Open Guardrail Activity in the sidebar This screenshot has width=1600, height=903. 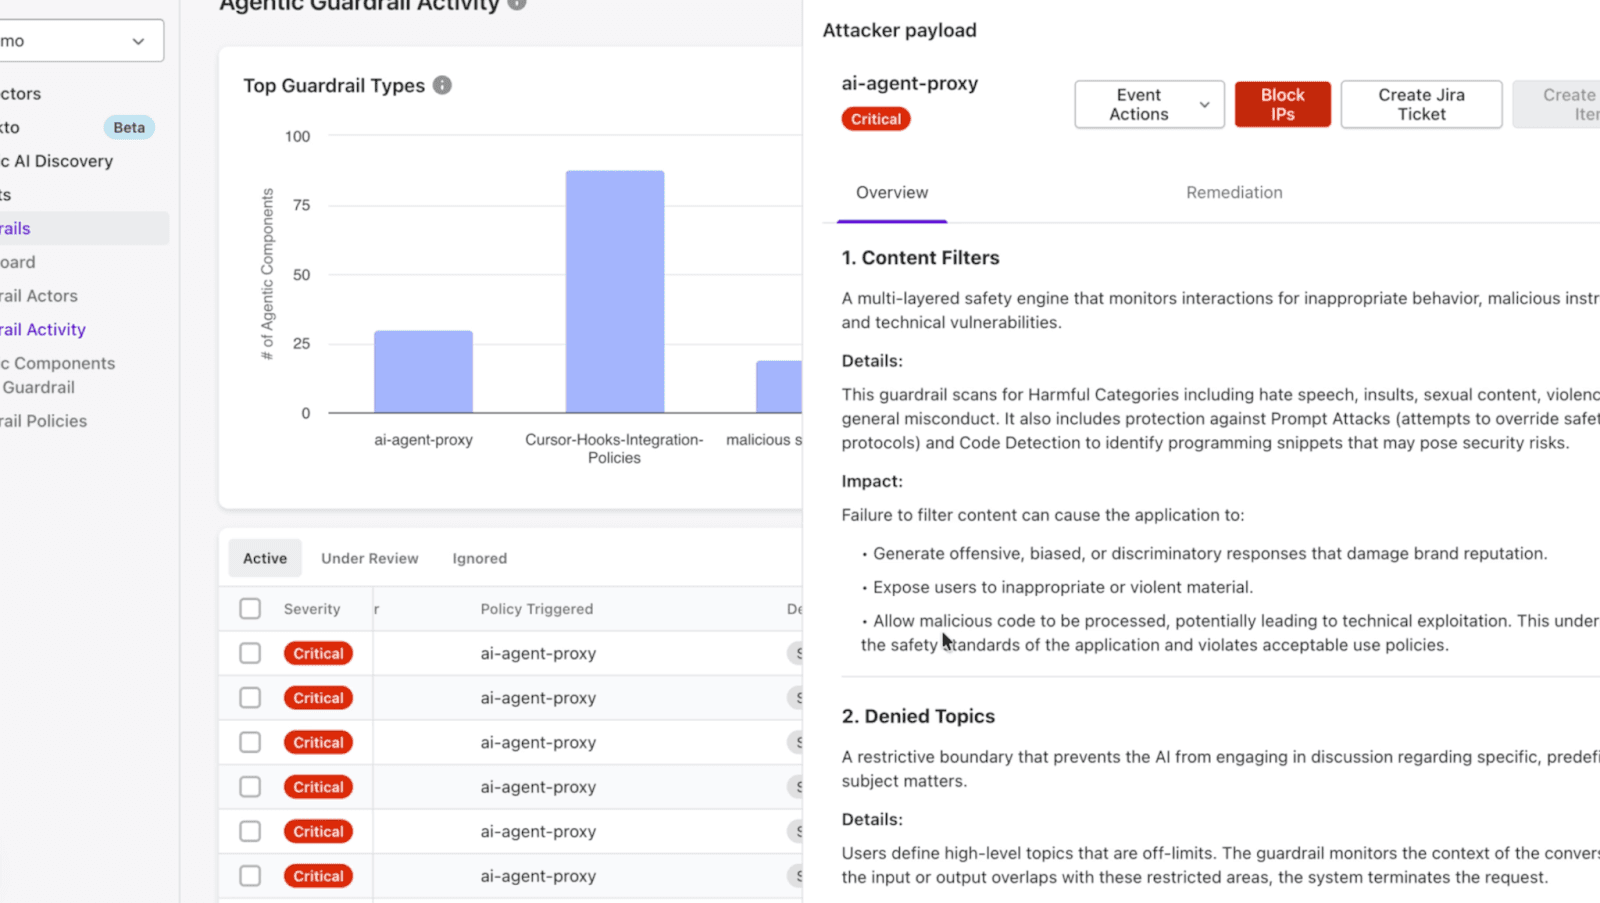coord(44,329)
